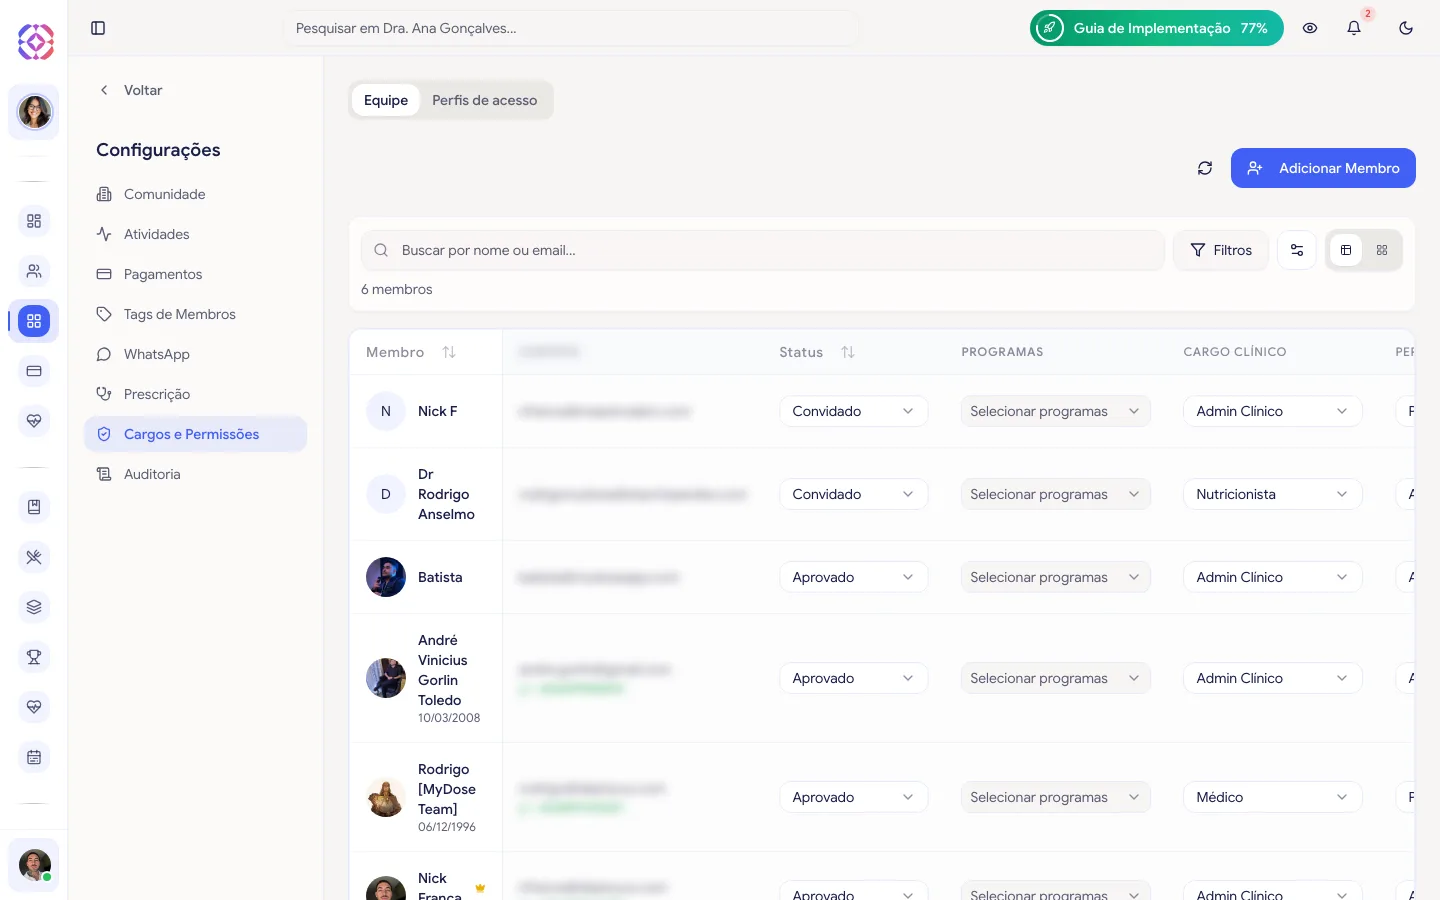Click the app logo icon
The image size is (1440, 900).
click(x=35, y=41)
